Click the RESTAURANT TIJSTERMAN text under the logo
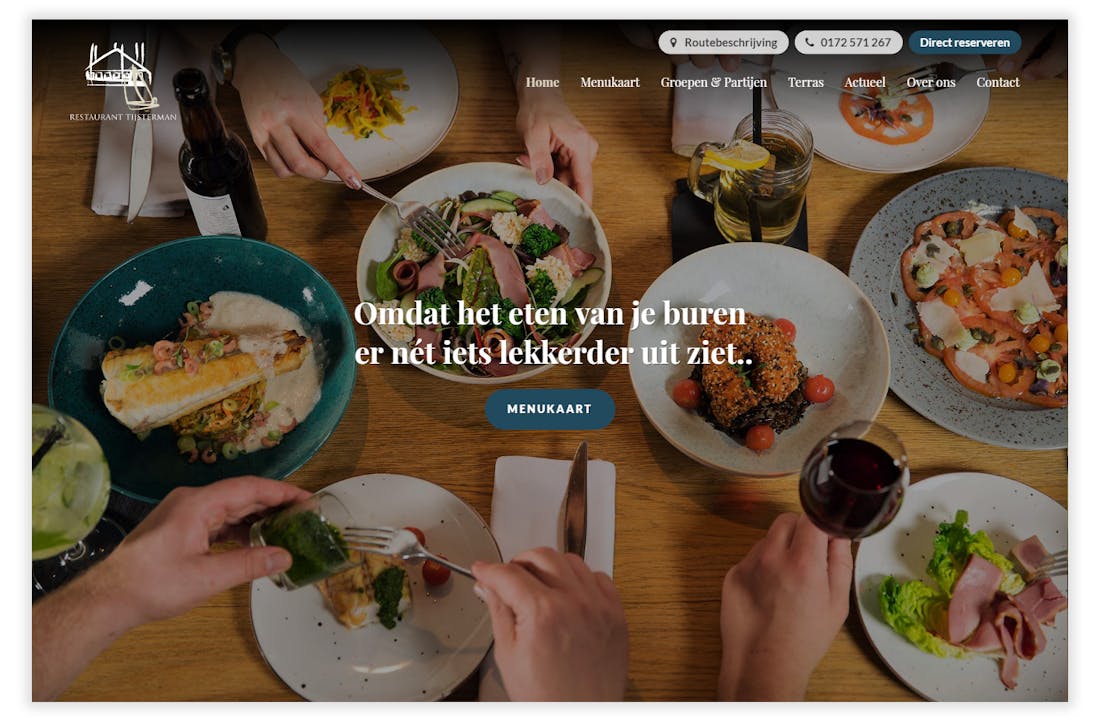 [x=123, y=117]
